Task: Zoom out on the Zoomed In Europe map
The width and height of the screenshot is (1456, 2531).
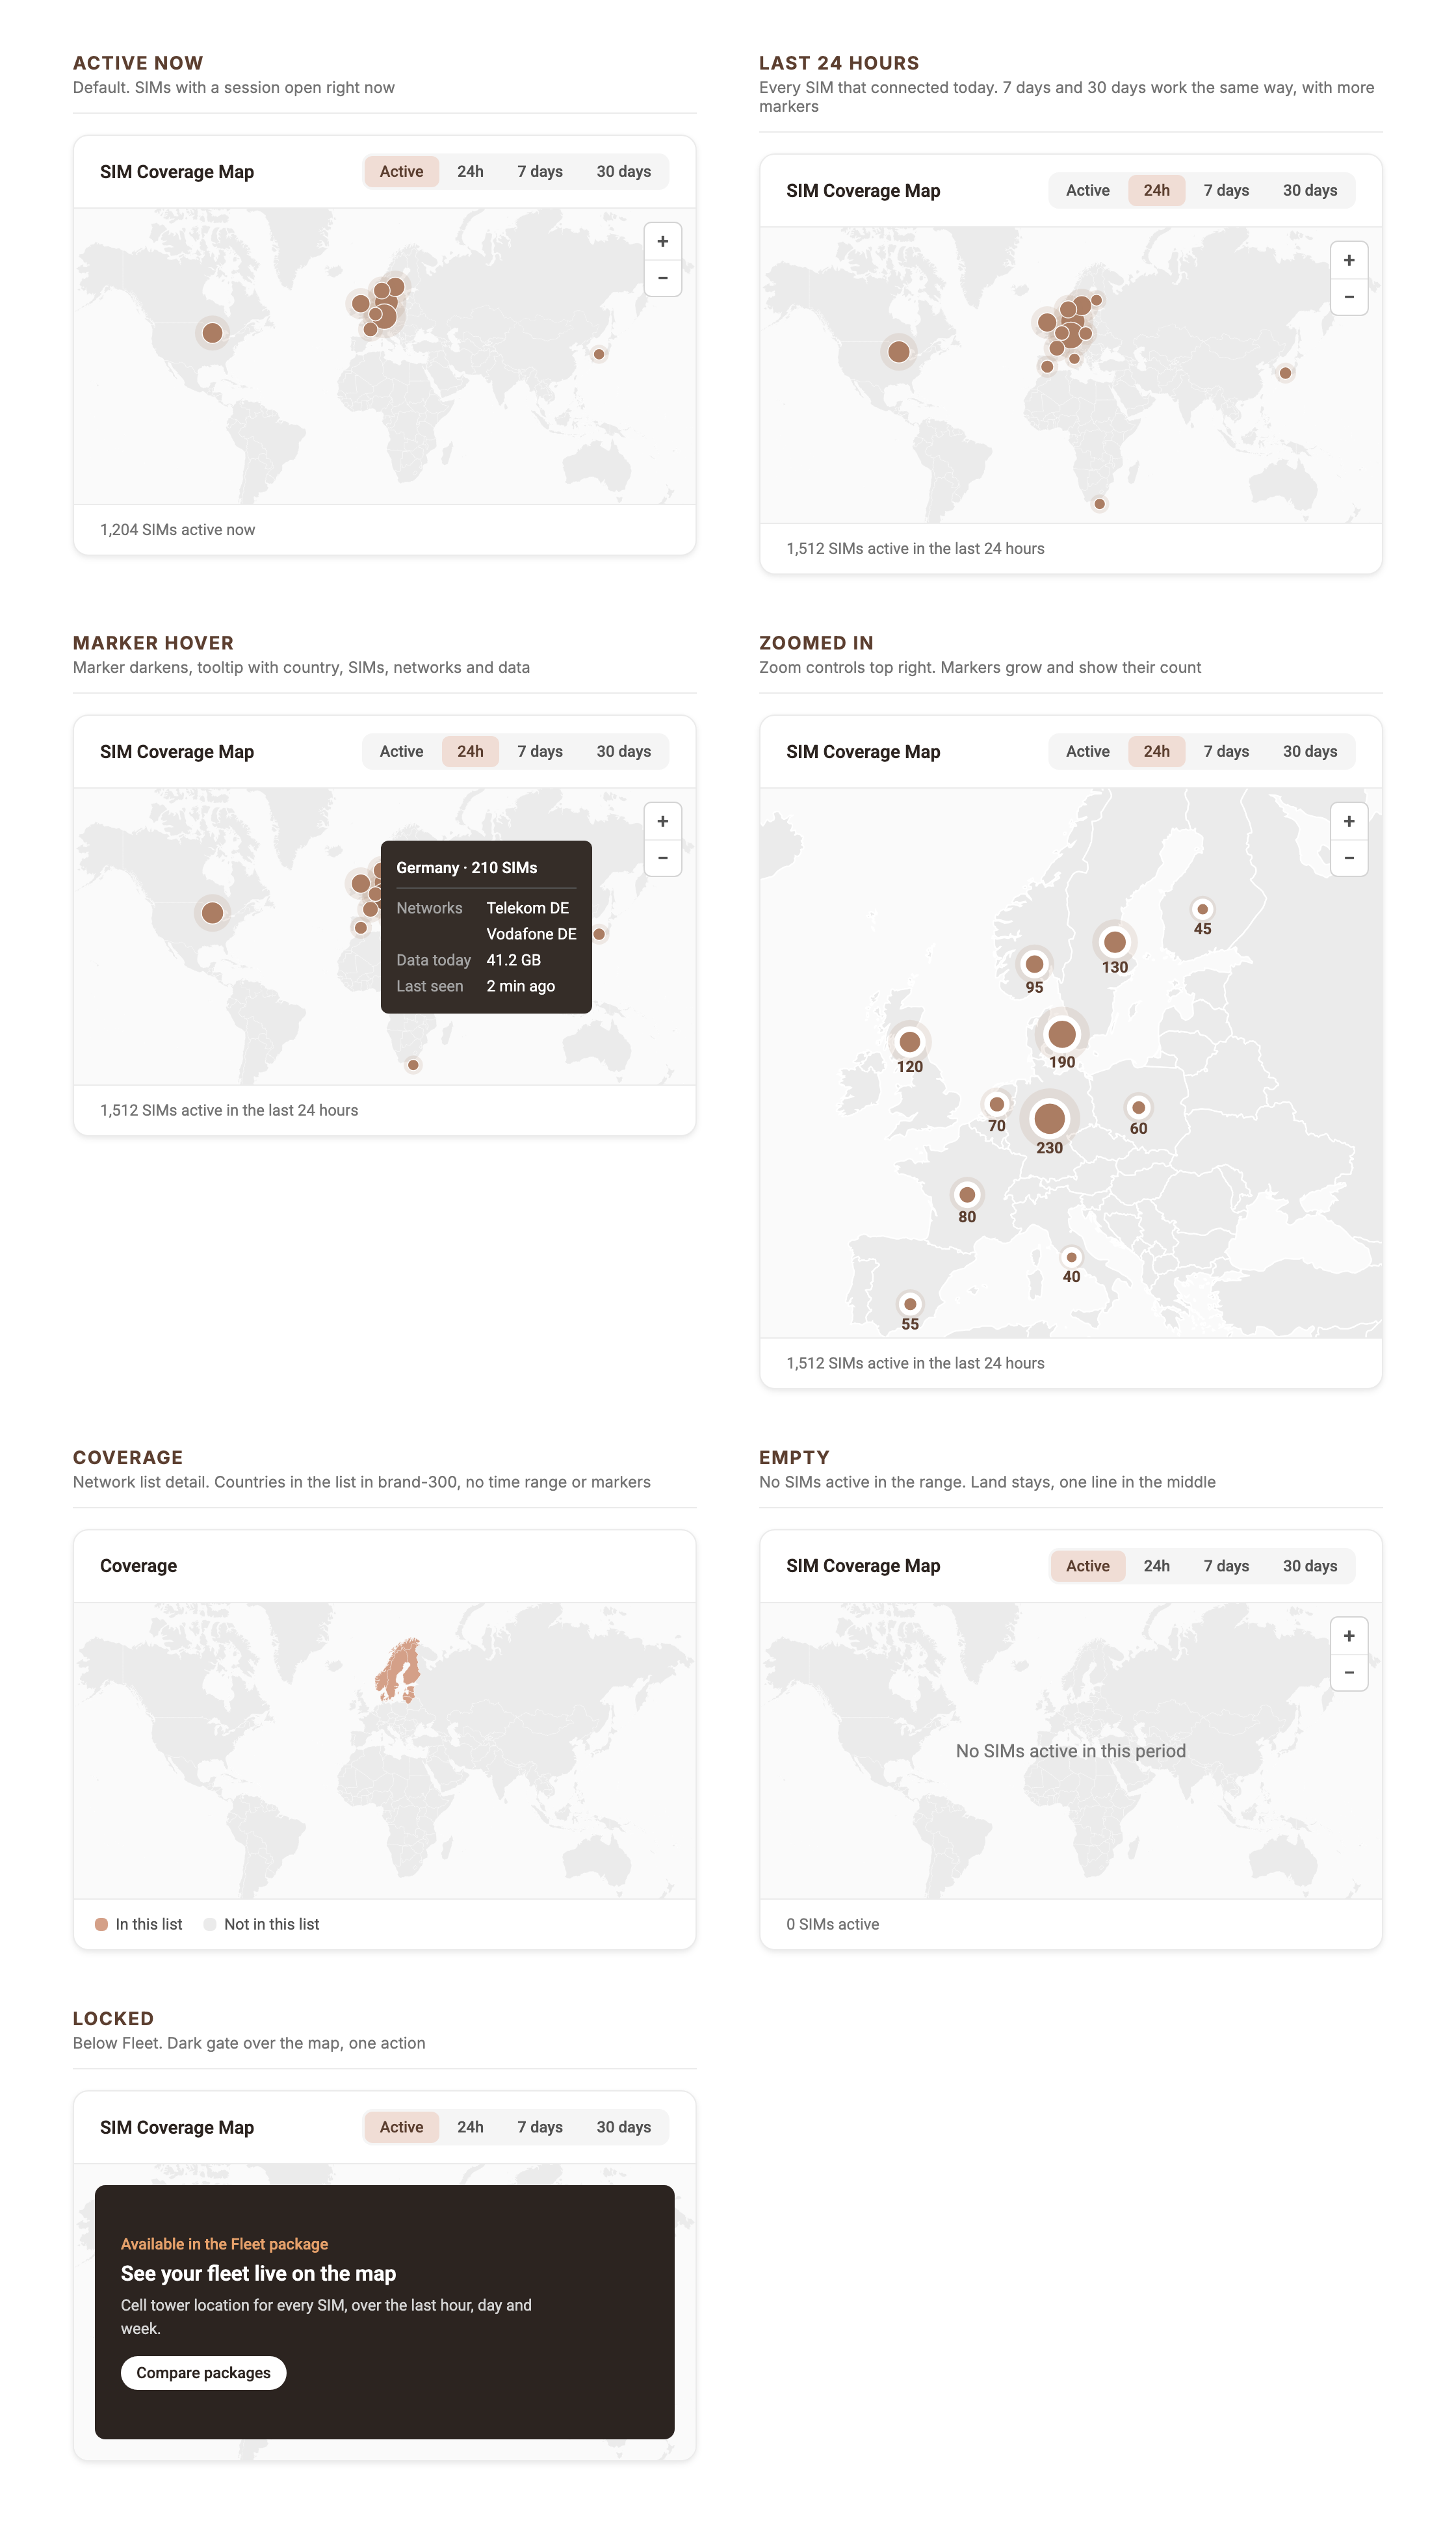Action: tap(1349, 858)
